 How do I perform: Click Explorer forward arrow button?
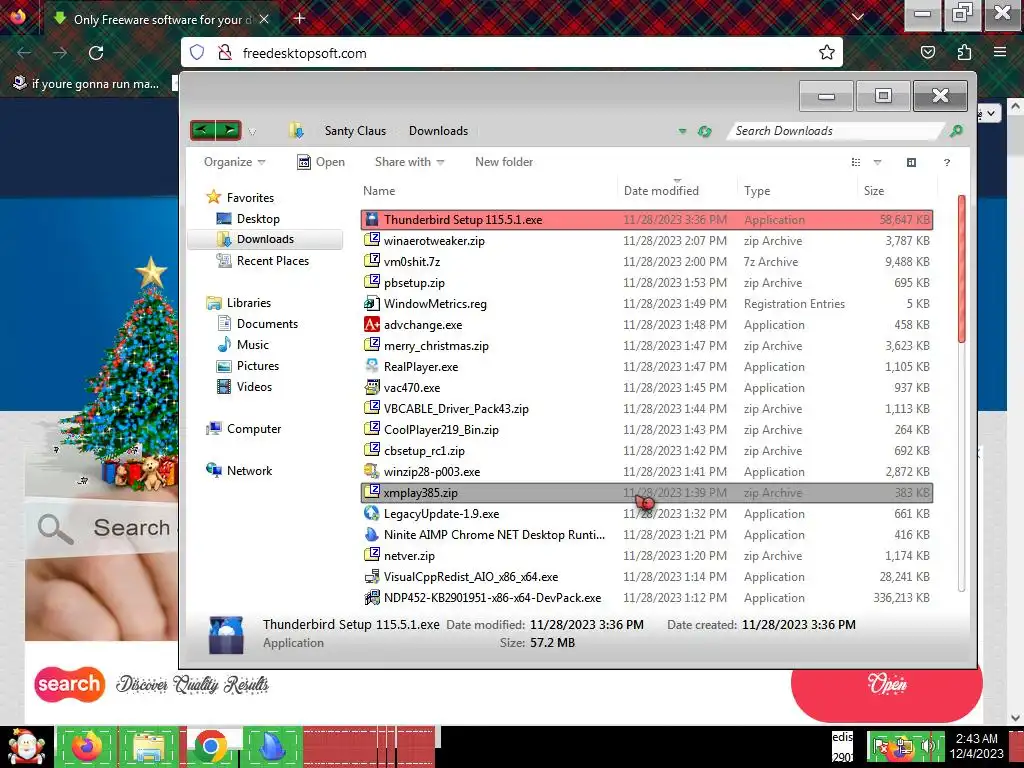click(x=229, y=130)
